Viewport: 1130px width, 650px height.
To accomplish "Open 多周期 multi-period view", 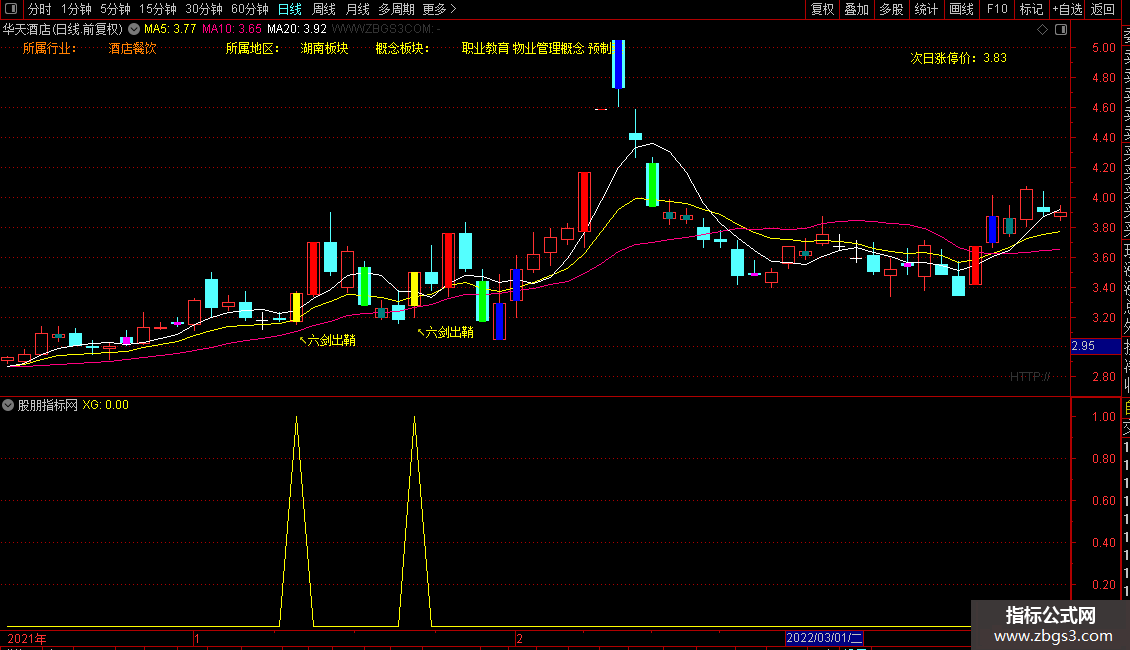I will tap(396, 9).
